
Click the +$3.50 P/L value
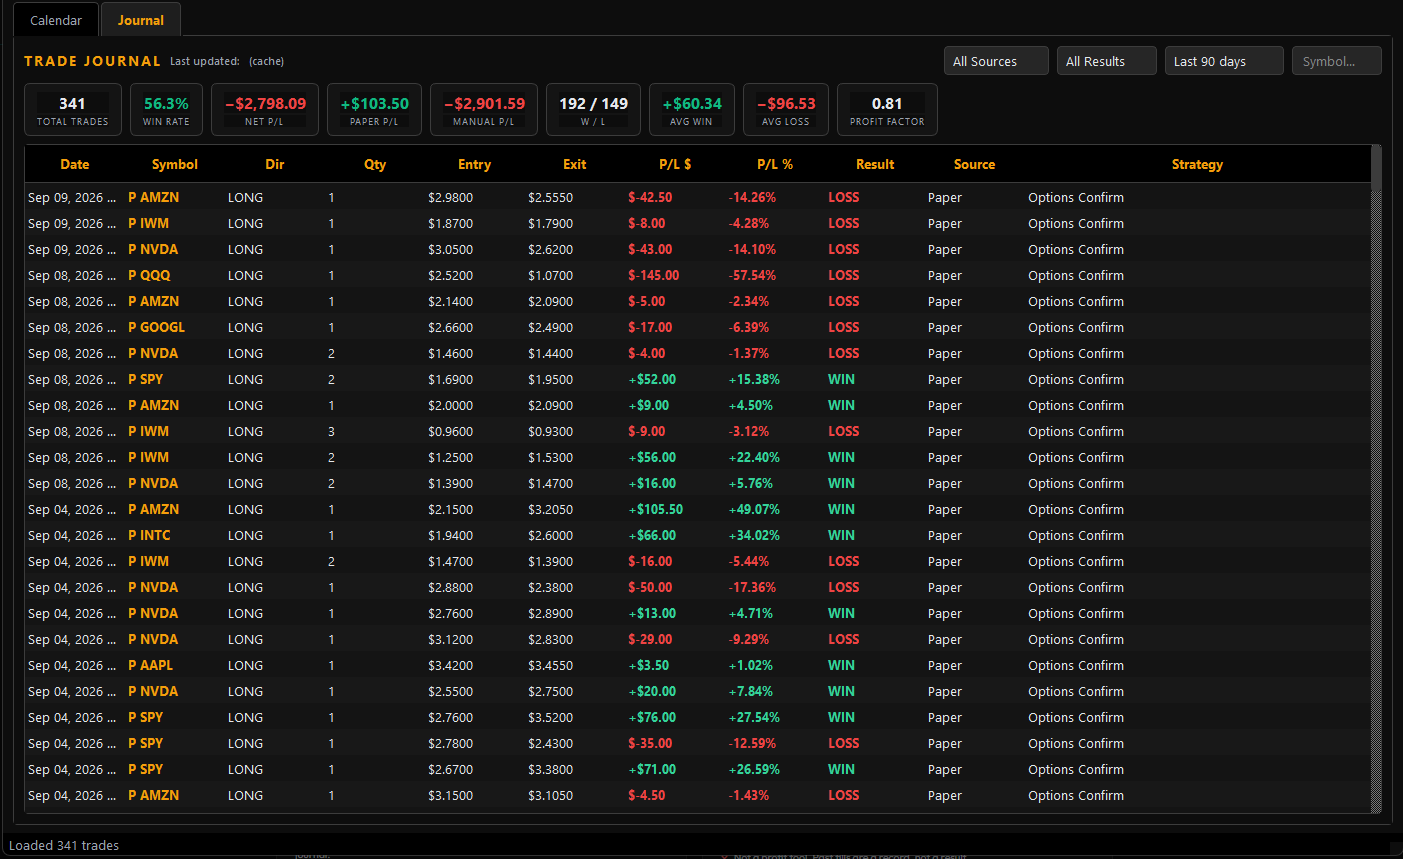point(648,665)
